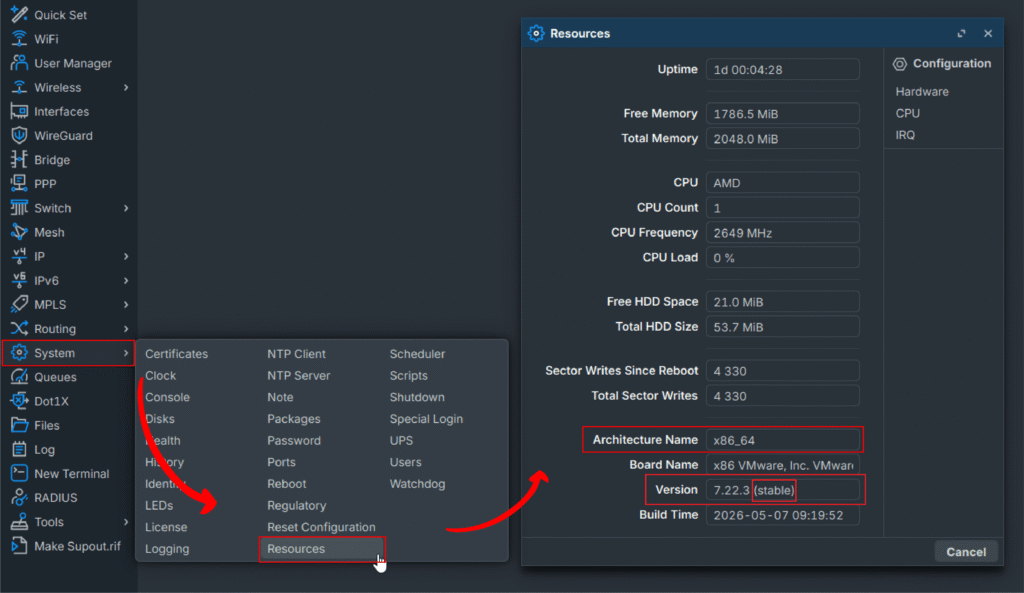Click the Files folder icon
Viewport: 1024px width, 593px height.
pyautogui.click(x=19, y=425)
